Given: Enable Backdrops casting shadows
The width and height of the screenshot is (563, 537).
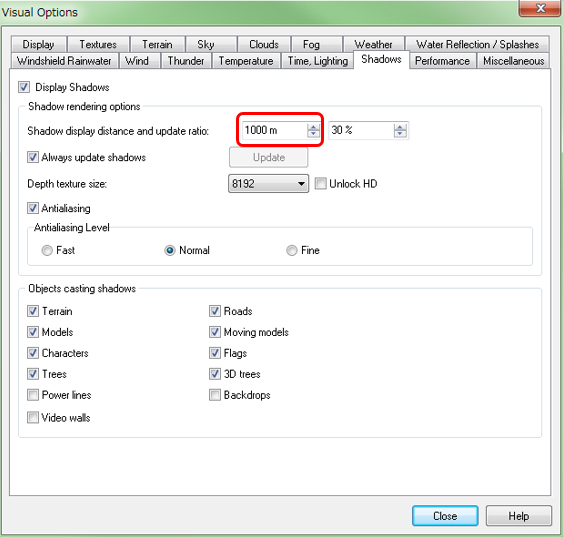Looking at the screenshot, I should 215,395.
